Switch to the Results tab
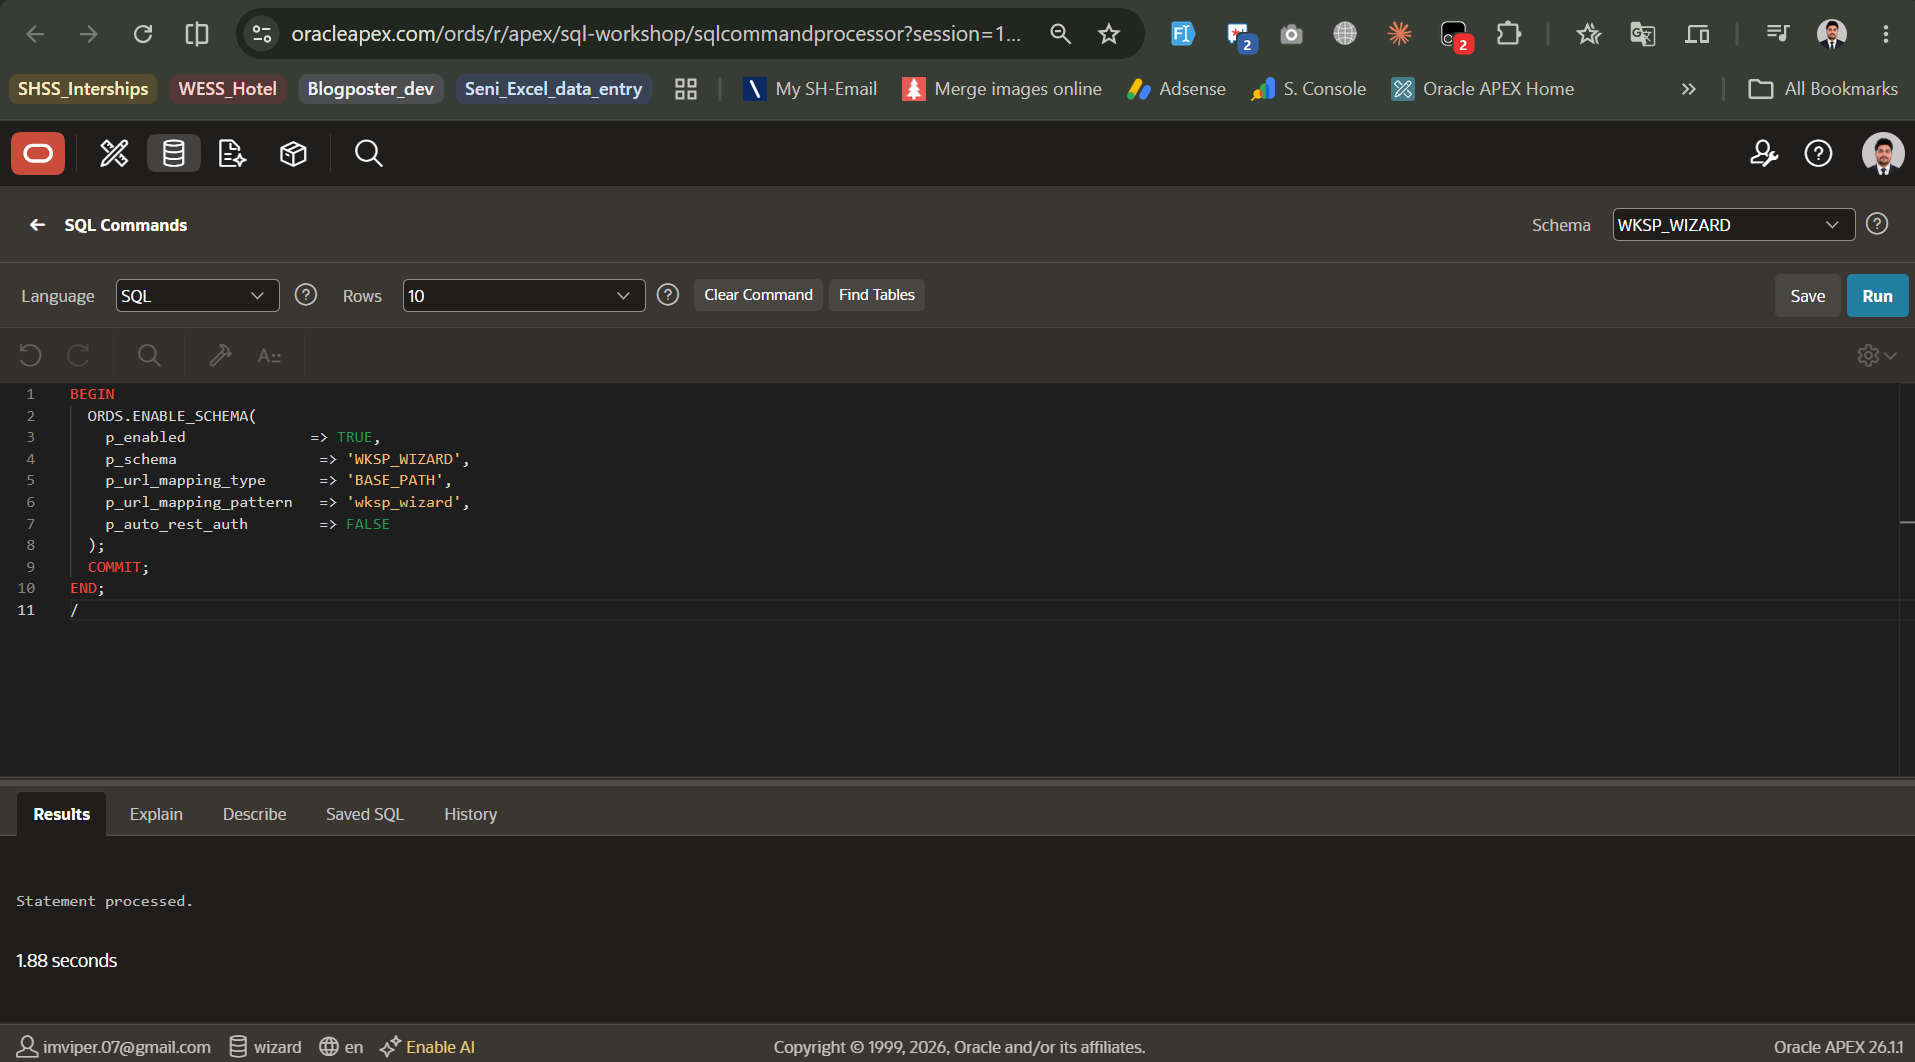The height and width of the screenshot is (1062, 1915). click(x=61, y=814)
